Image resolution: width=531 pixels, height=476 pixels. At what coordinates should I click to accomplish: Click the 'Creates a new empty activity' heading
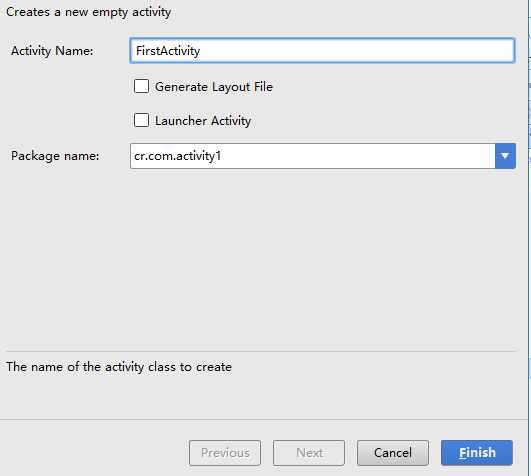pos(88,12)
